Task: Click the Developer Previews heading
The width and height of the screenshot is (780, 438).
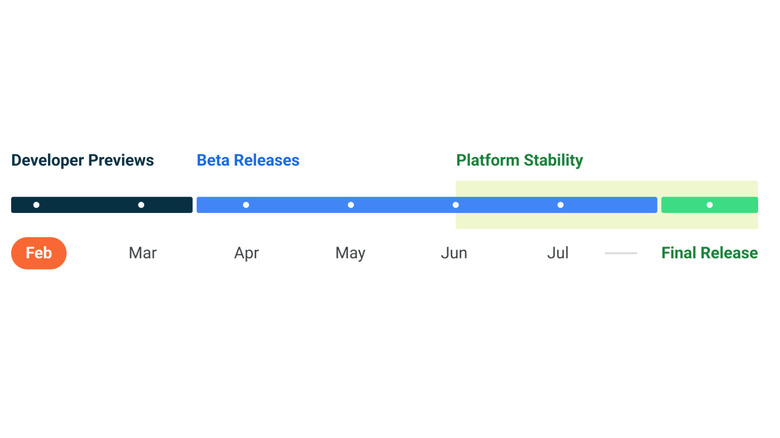Action: point(83,160)
